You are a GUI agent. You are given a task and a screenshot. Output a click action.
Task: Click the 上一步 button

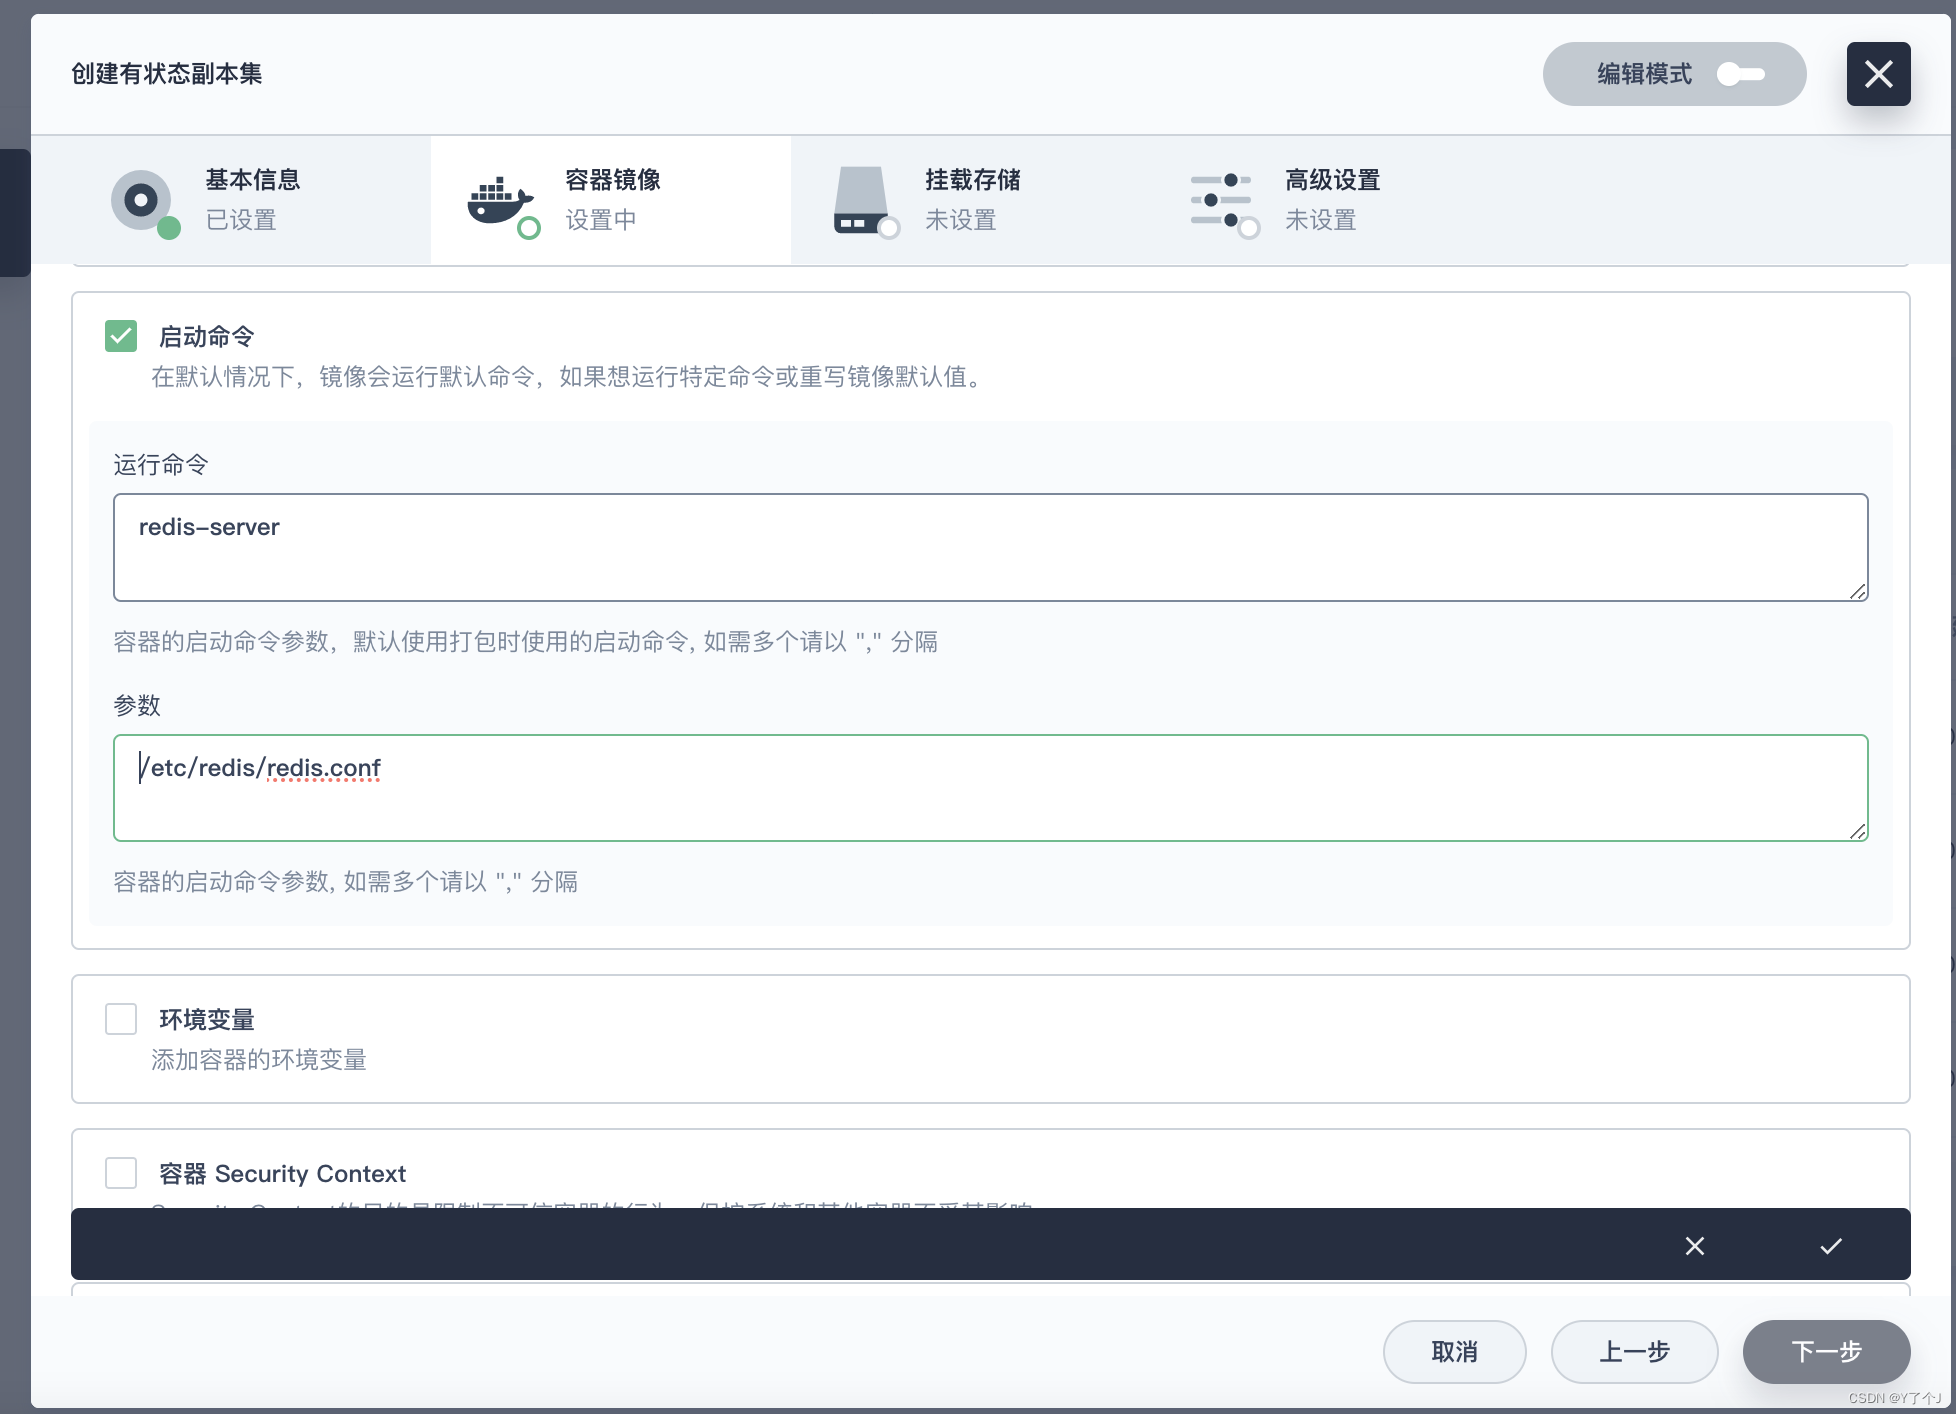(1634, 1352)
